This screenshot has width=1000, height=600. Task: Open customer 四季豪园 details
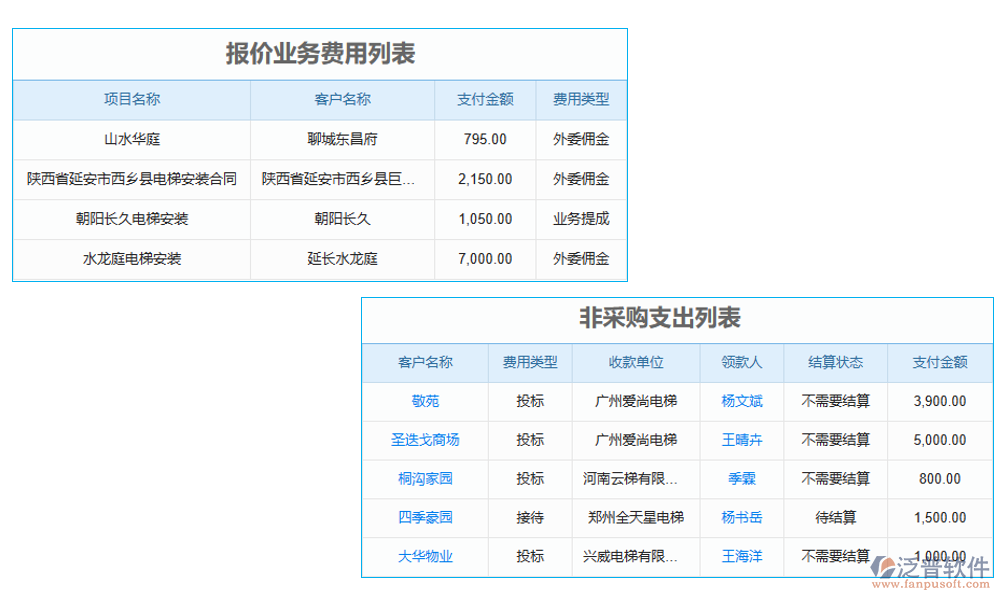(425, 518)
